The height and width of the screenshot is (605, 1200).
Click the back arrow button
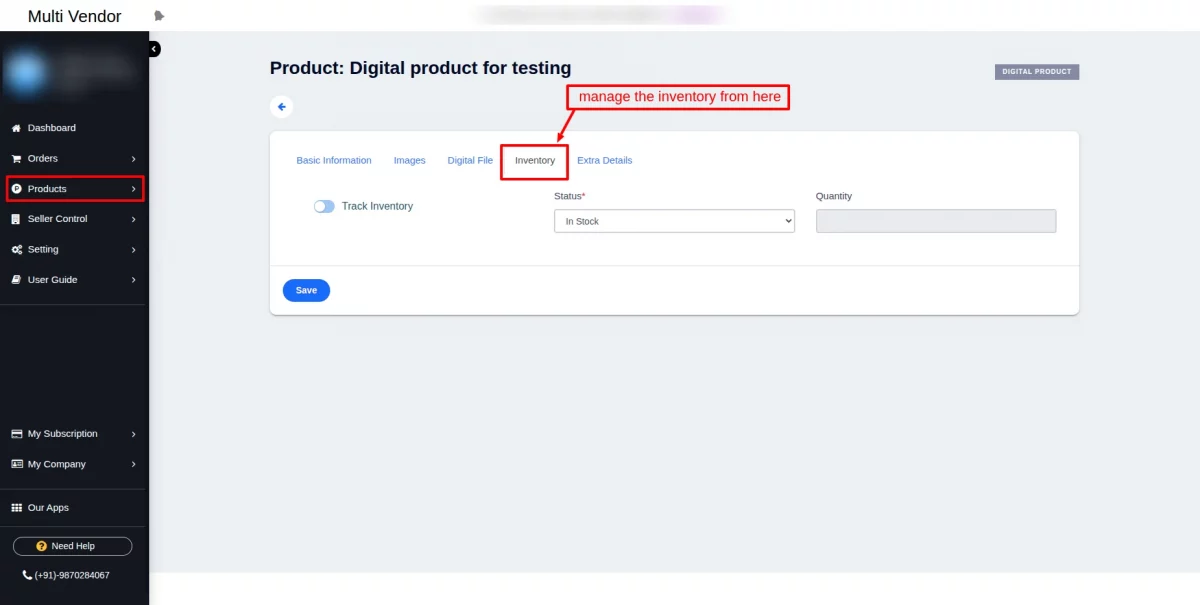282,107
